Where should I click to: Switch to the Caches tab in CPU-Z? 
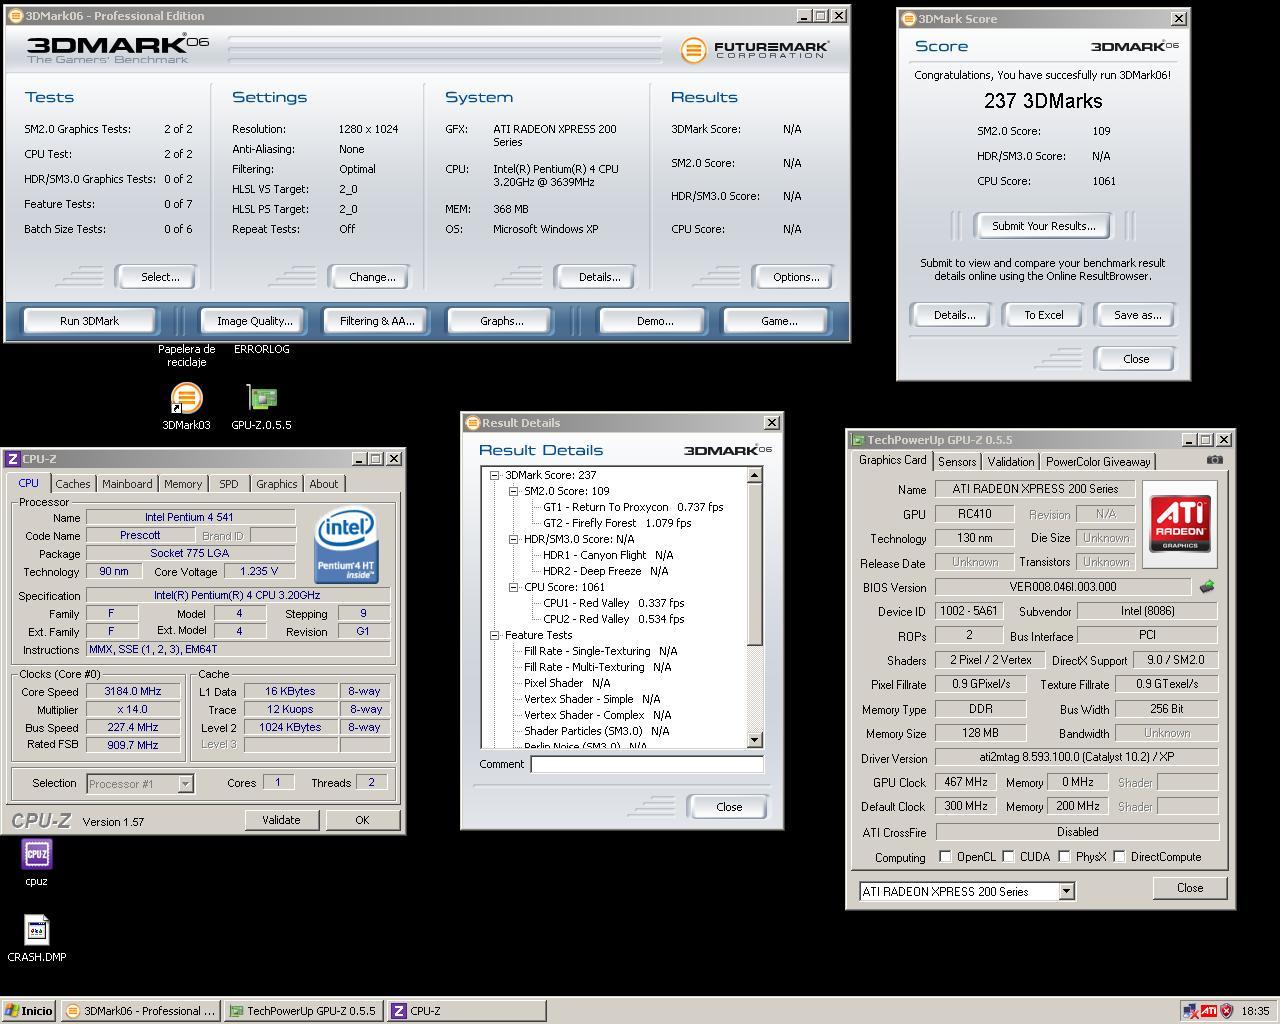tap(72, 484)
